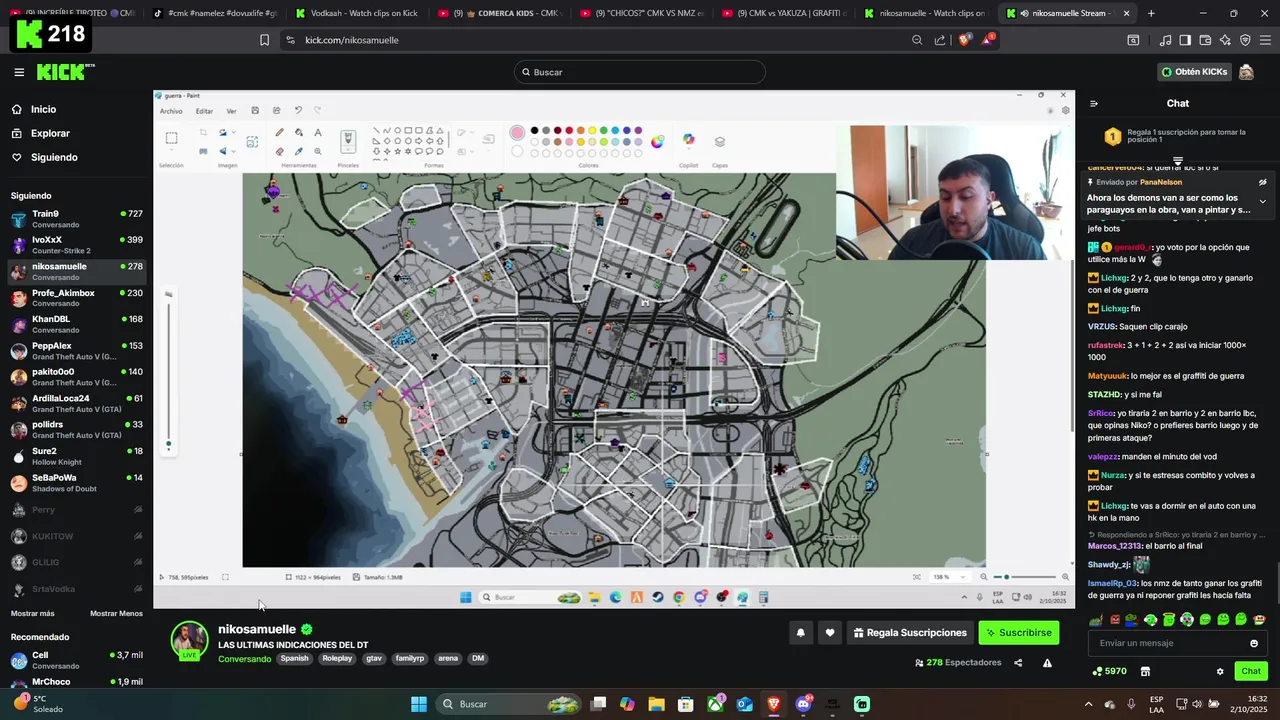Click Regala Suscripciones button
The image size is (1280, 720).
tap(910, 632)
